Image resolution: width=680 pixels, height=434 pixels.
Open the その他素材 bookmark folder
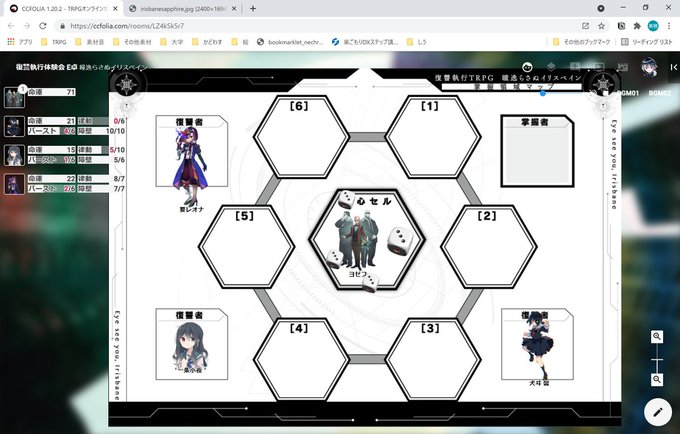(x=132, y=42)
